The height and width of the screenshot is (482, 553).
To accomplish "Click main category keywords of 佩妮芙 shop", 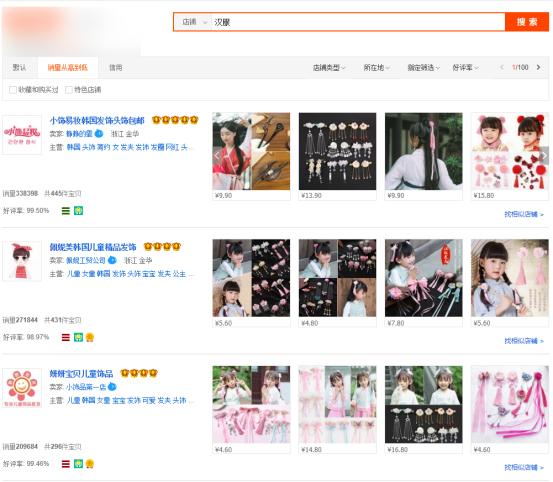I will pyautogui.click(x=130, y=274).
